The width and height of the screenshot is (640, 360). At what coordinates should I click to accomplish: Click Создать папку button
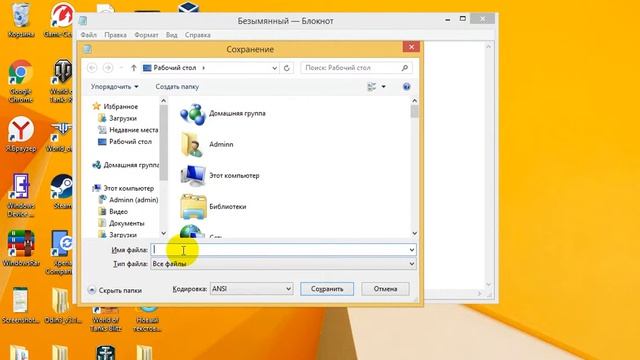(177, 87)
